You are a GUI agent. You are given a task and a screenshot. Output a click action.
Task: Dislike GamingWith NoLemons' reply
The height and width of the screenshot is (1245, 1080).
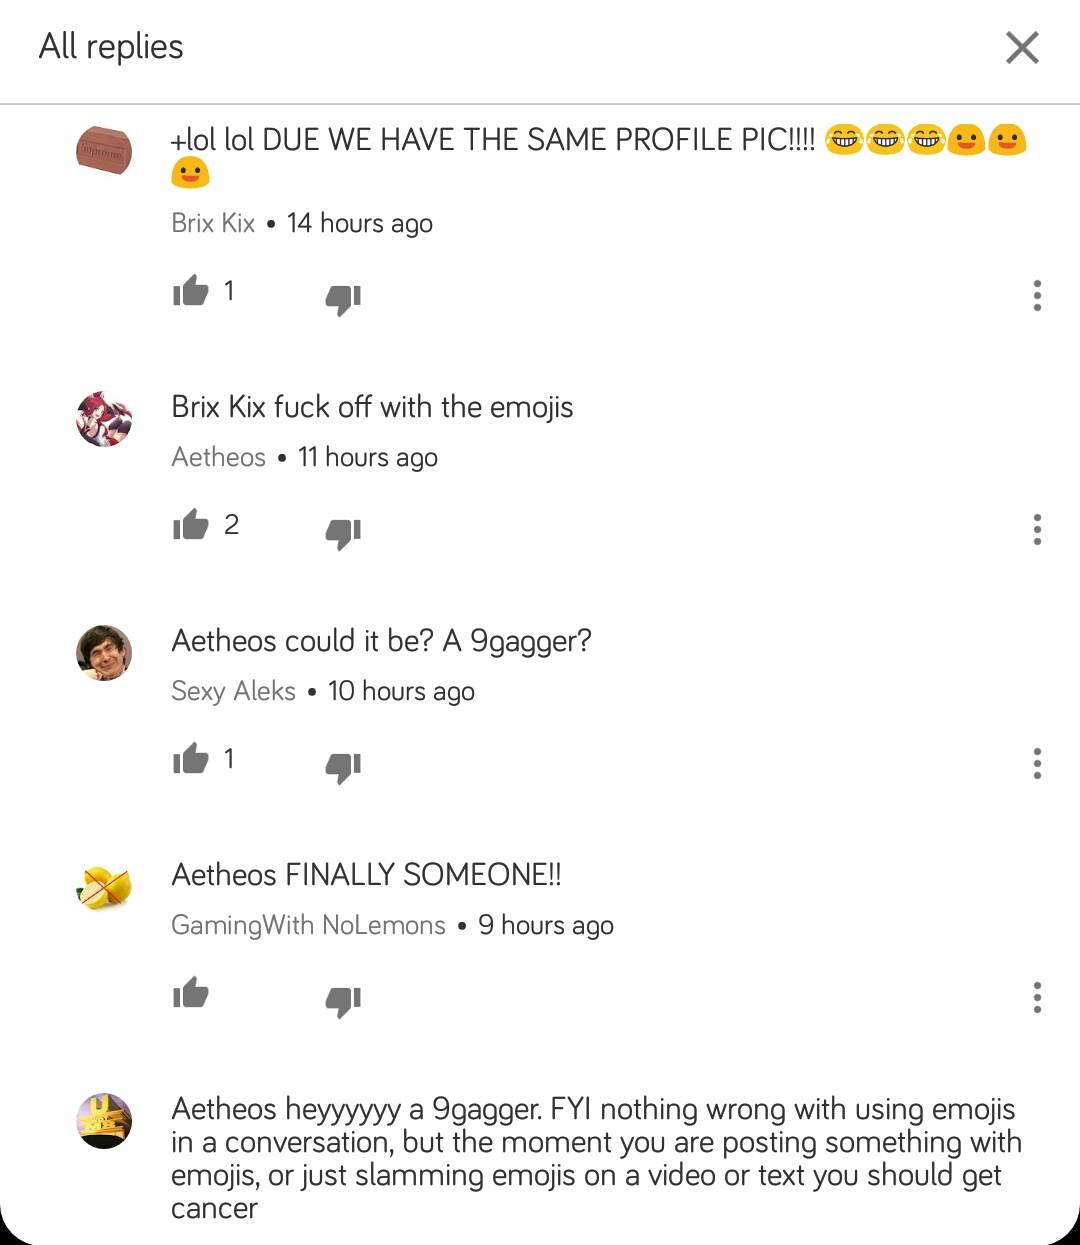click(343, 1000)
